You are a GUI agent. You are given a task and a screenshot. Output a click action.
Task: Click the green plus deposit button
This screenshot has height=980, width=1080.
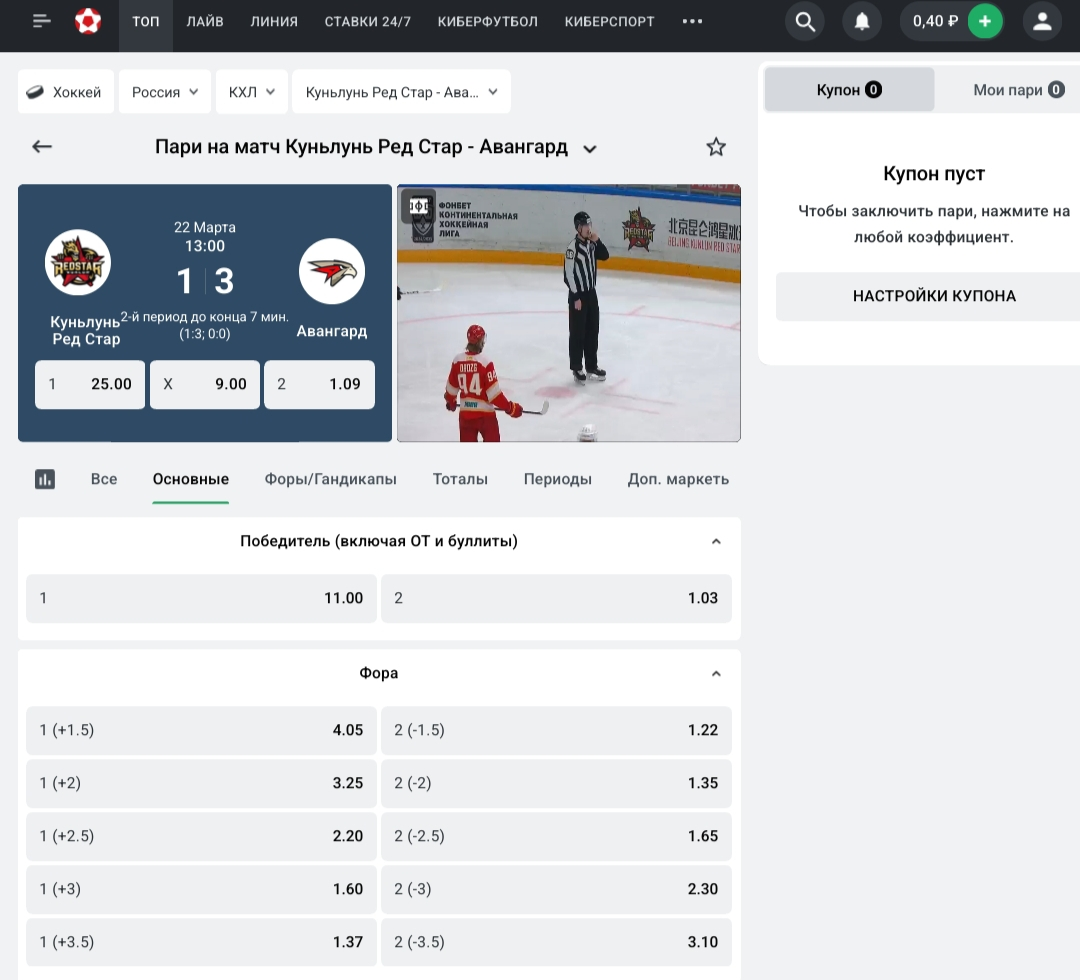click(x=985, y=21)
